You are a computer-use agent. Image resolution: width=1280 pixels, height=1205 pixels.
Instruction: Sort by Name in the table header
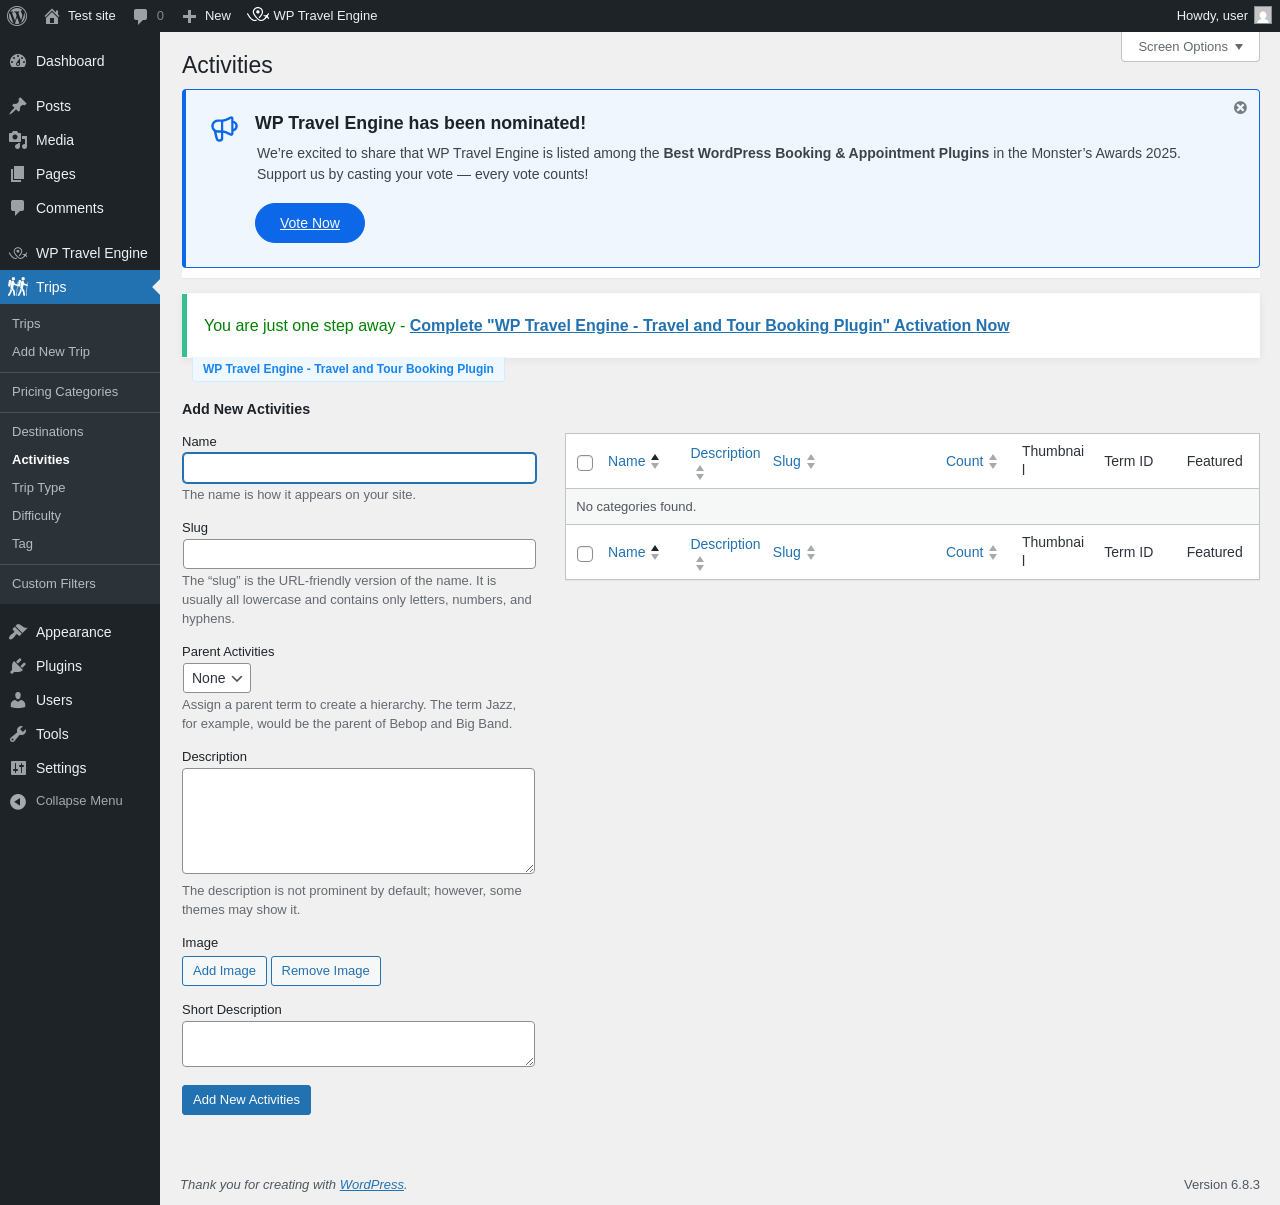tap(634, 461)
